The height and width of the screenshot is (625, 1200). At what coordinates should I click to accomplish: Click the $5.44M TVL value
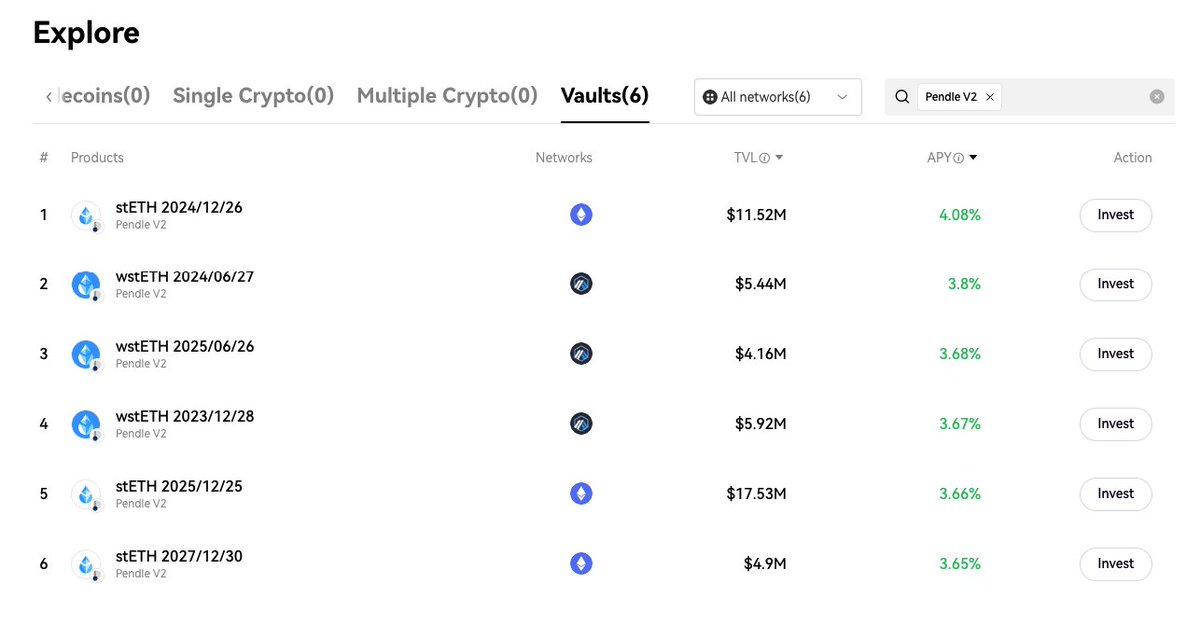click(x=761, y=284)
